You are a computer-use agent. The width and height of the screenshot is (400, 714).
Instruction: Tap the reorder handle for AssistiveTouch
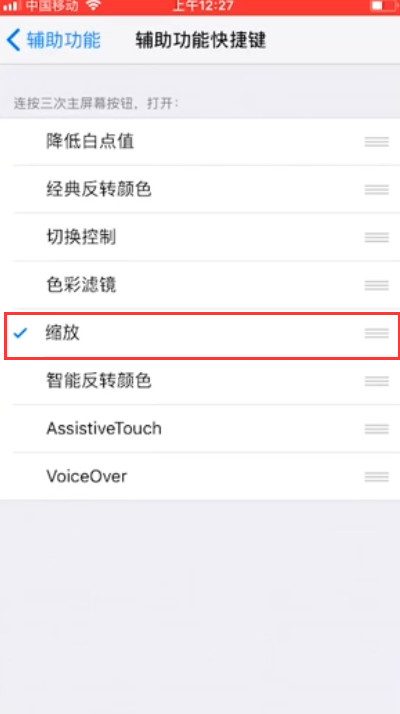376,429
